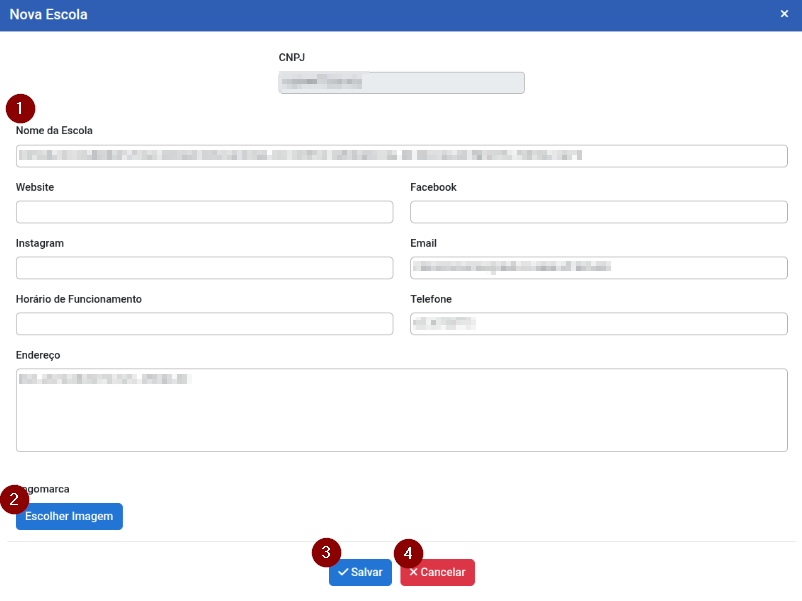Click the Nova Escola title bar text
Image resolution: width=802 pixels, height=601 pixels.
click(x=48, y=15)
